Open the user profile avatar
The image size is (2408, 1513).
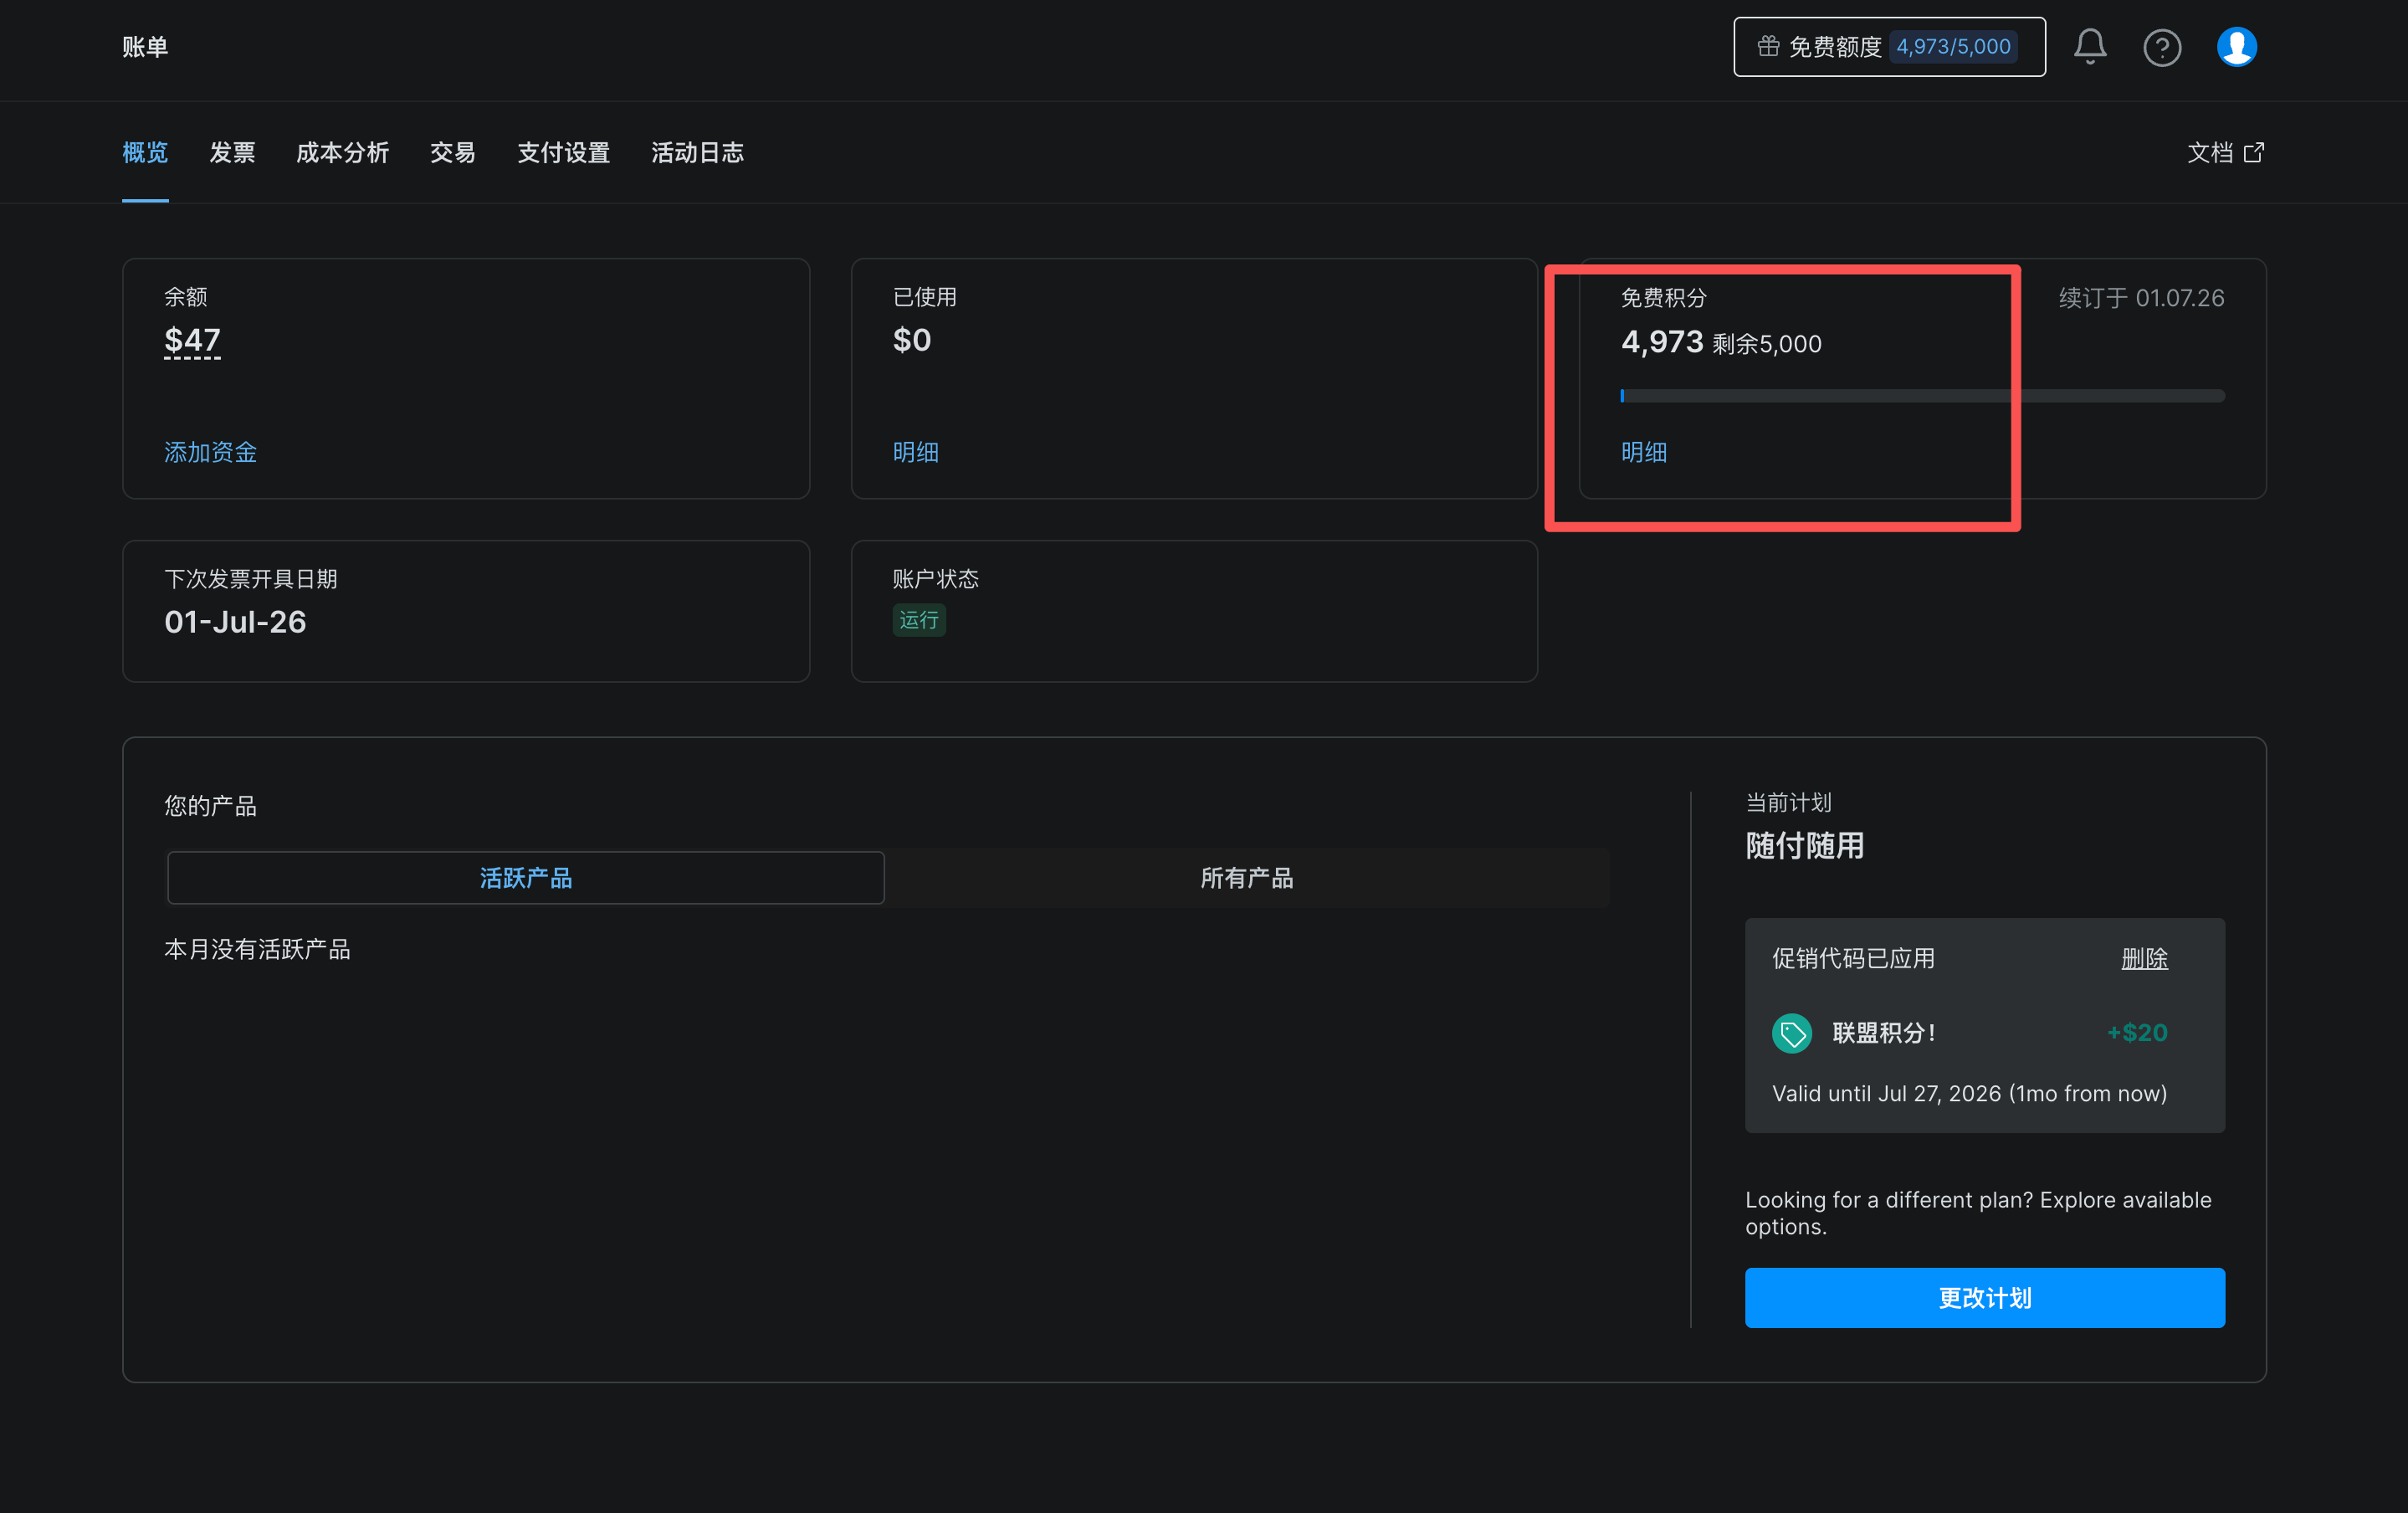[x=2237, y=47]
